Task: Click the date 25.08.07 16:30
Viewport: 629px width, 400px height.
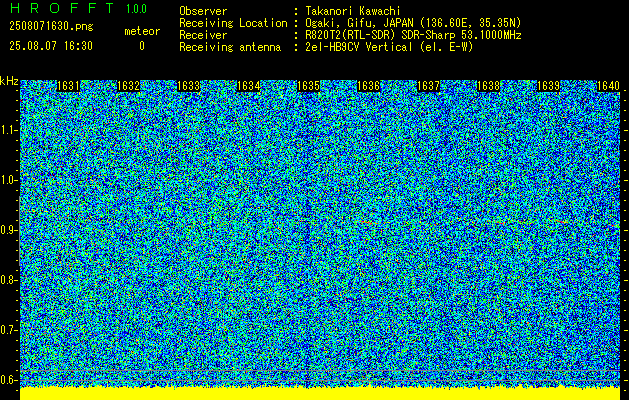Action: coord(51,46)
